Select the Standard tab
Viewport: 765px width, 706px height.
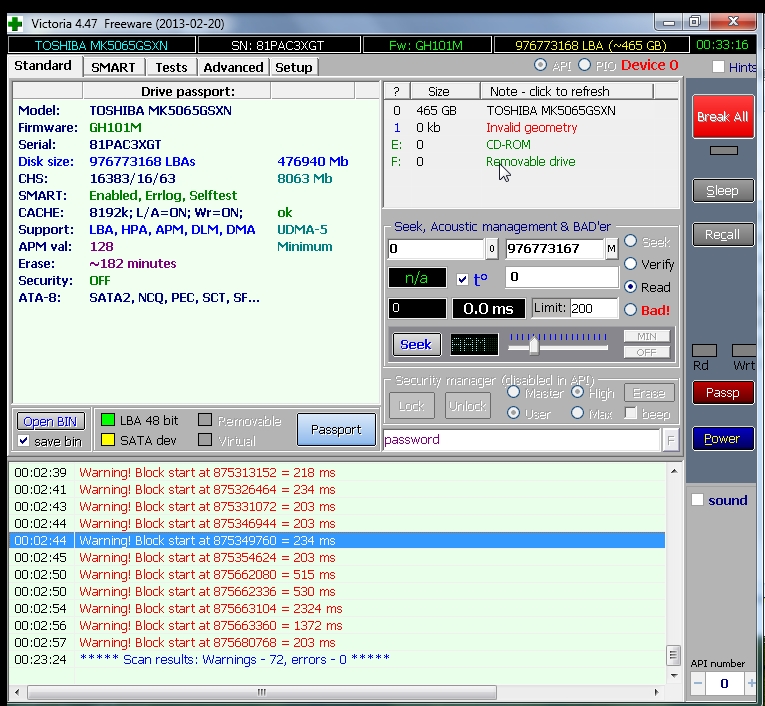(43, 66)
